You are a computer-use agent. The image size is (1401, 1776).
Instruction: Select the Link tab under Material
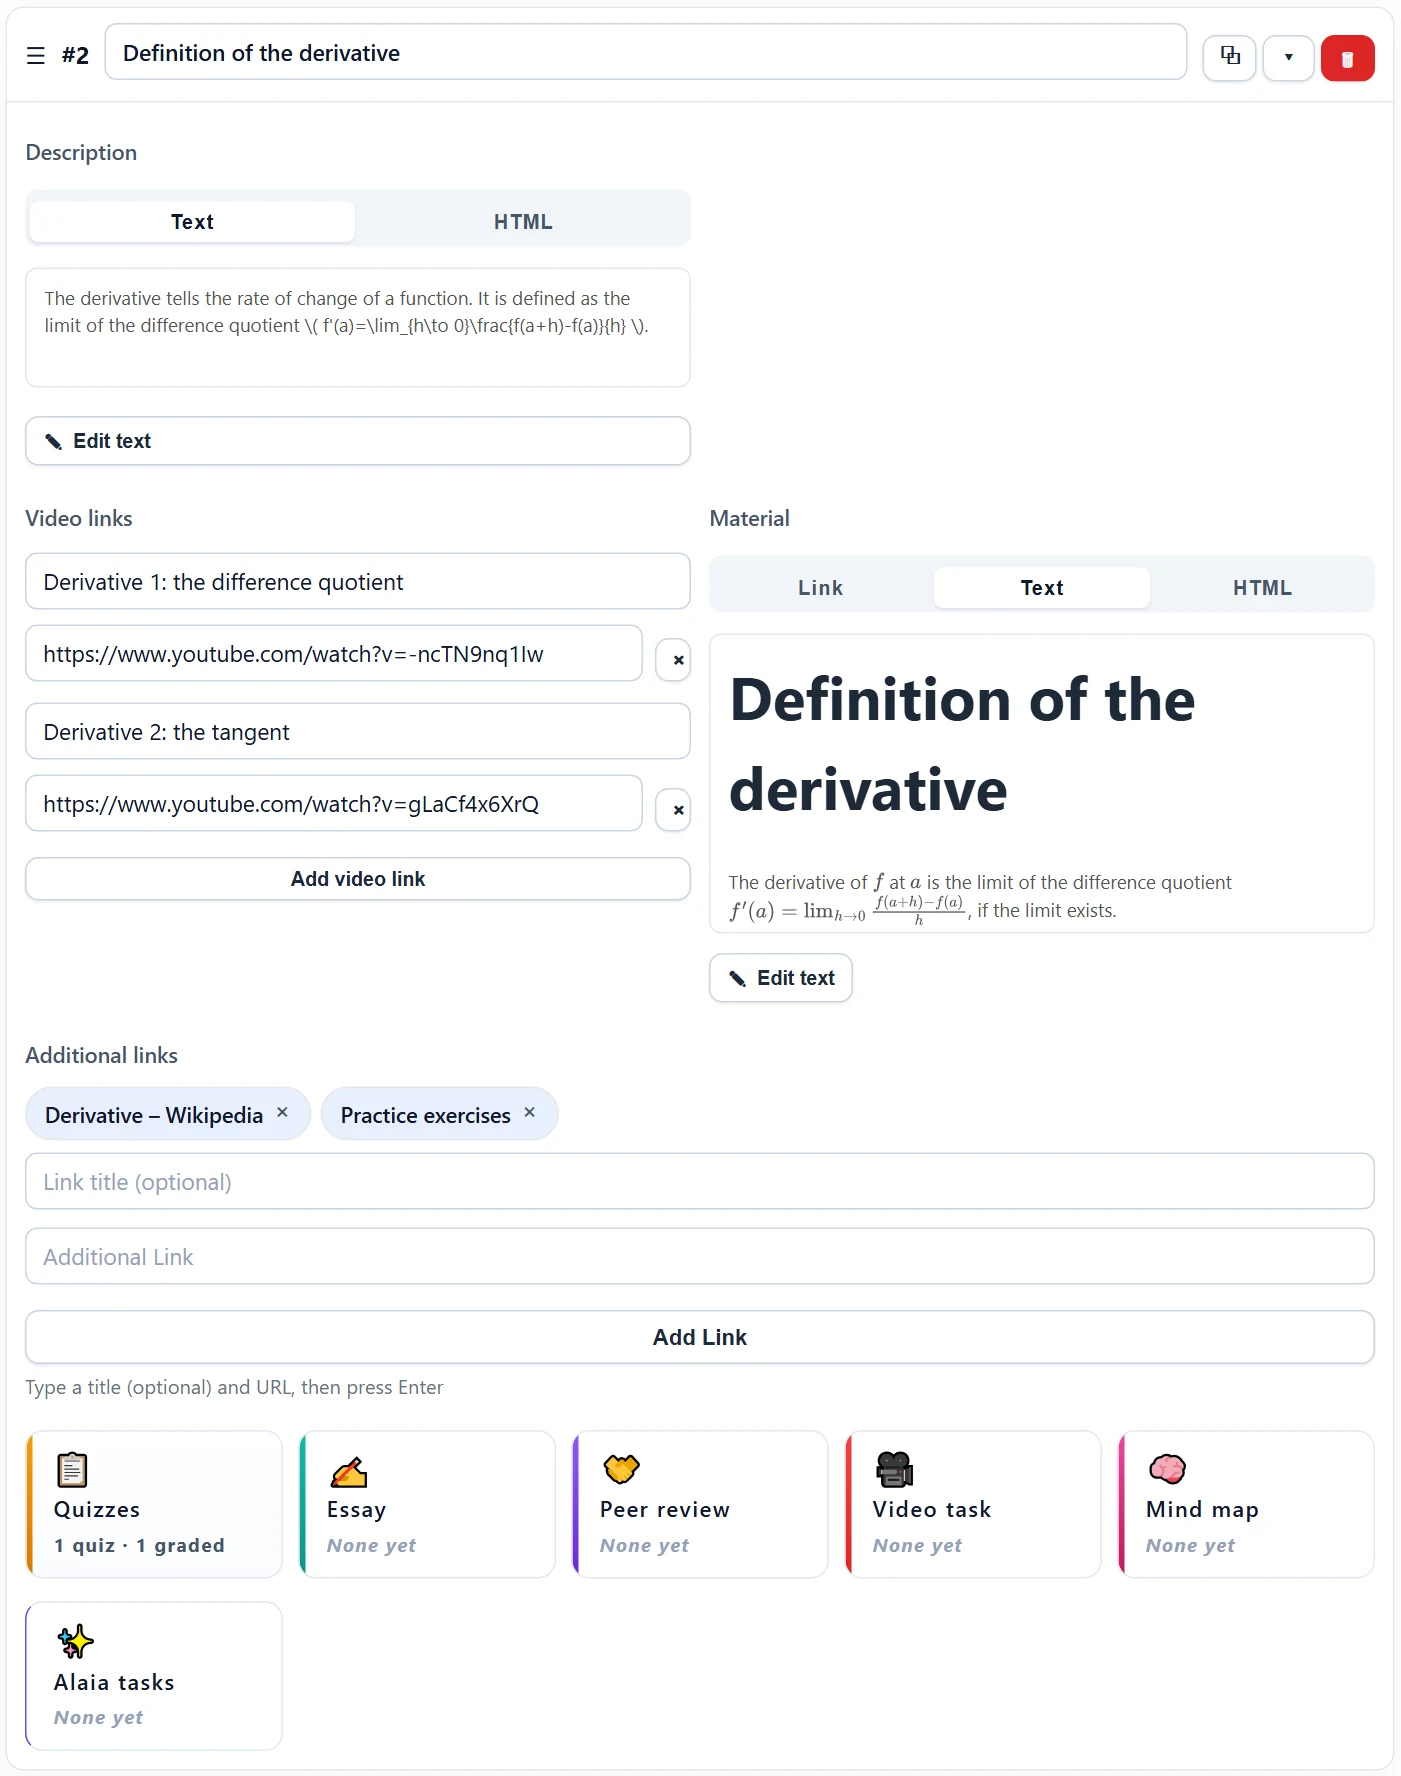[x=821, y=588]
